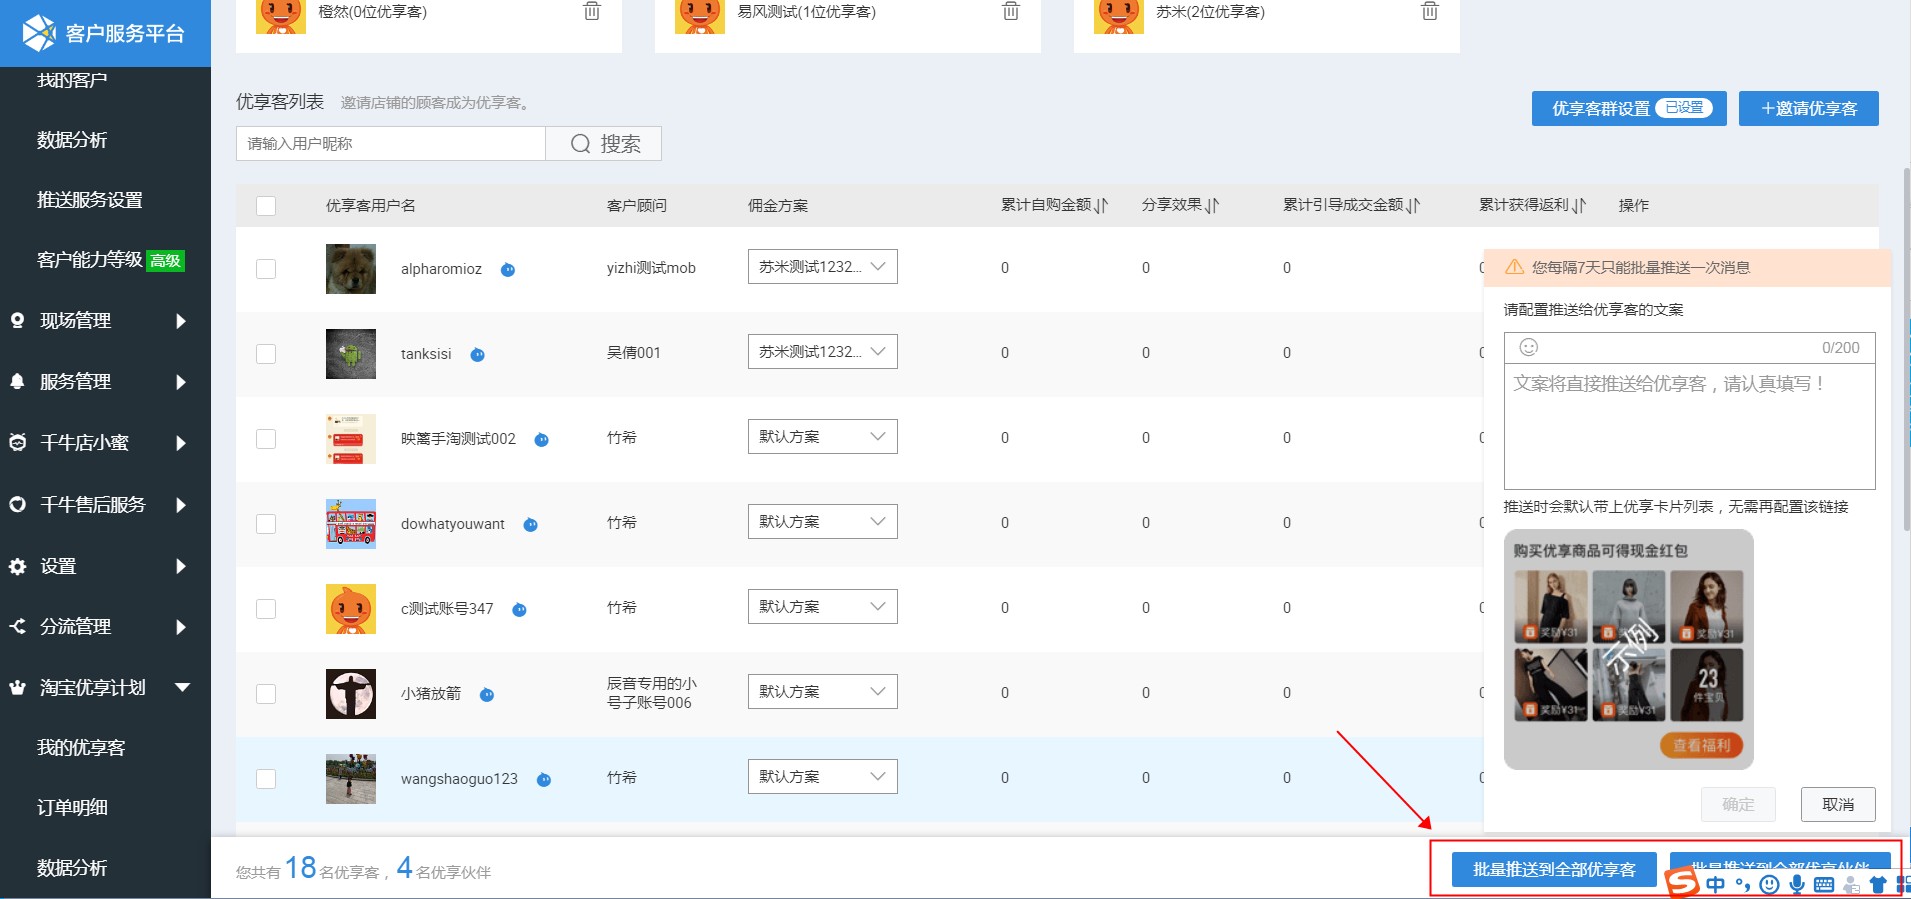Click chat icon next to alpharomioz
Screen dimensions: 1911x899
point(508,270)
